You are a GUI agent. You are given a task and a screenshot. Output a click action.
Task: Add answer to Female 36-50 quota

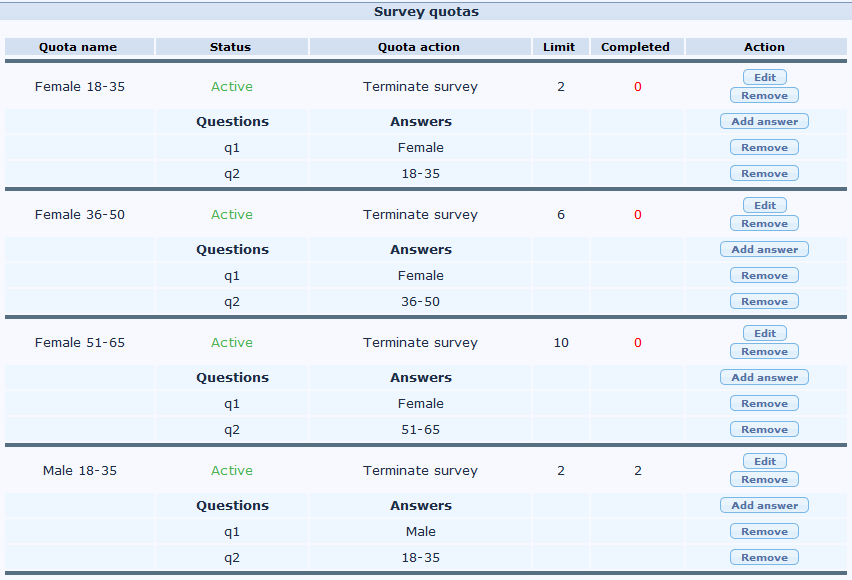[x=764, y=250]
